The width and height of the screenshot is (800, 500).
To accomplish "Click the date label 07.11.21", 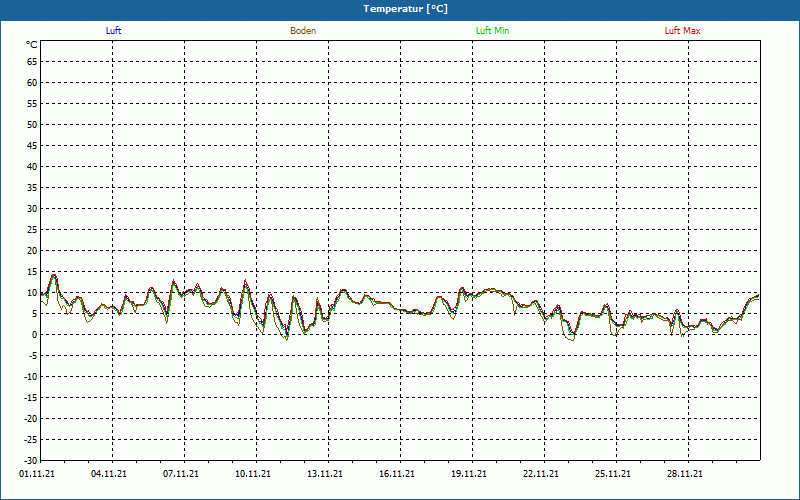I will 181,474.
